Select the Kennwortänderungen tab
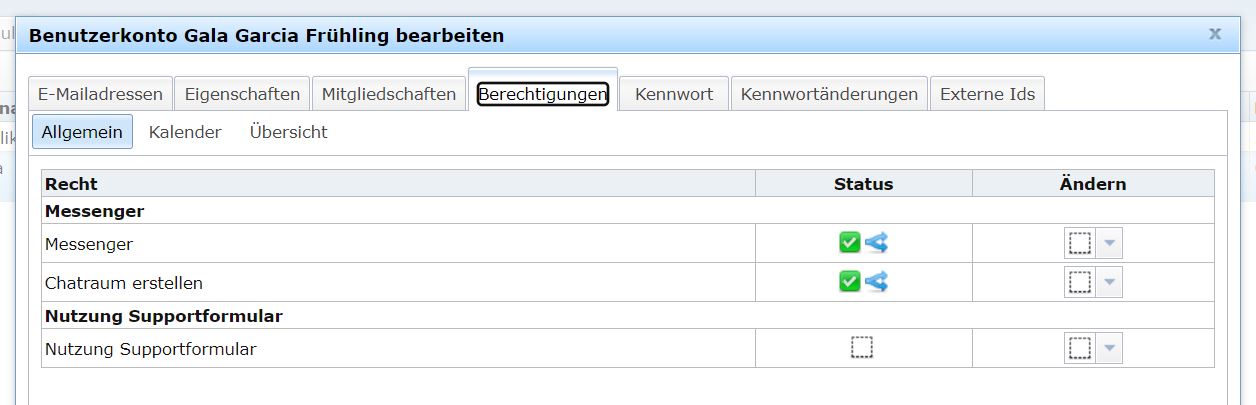 [x=829, y=94]
